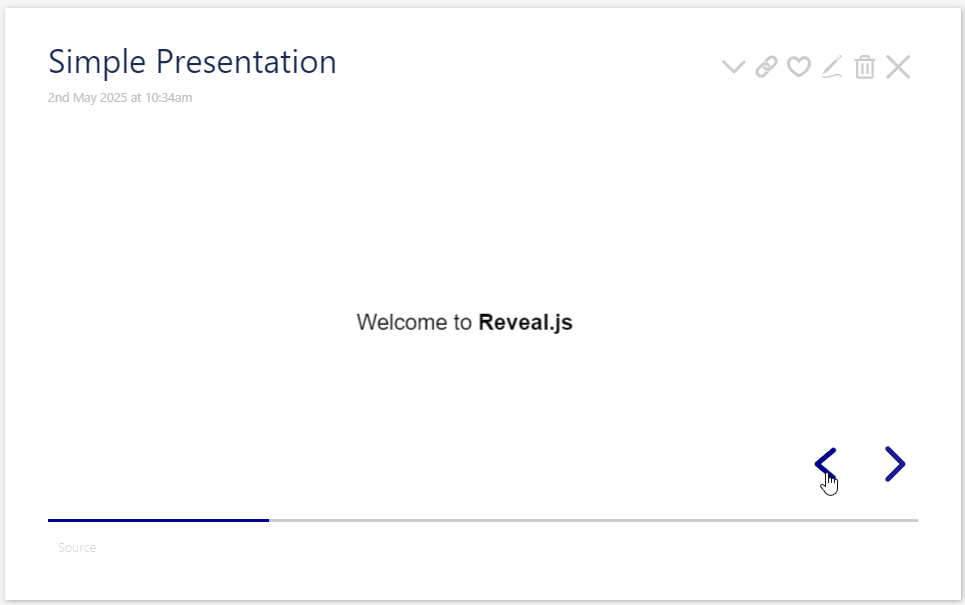Close the Simple Presentation card

click(x=898, y=66)
